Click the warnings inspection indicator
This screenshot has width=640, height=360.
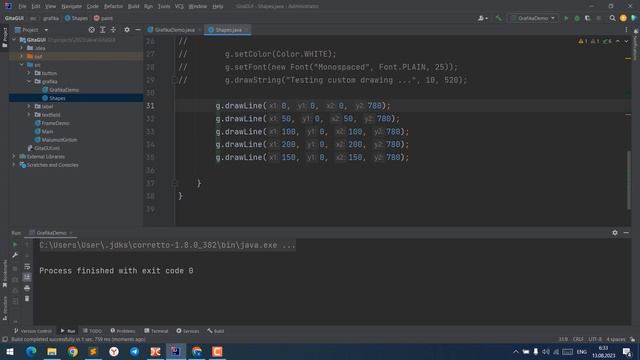(x=595, y=41)
